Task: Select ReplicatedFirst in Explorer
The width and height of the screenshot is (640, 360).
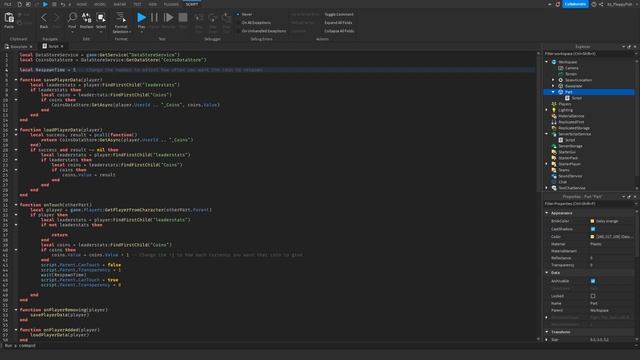Action: pos(571,122)
